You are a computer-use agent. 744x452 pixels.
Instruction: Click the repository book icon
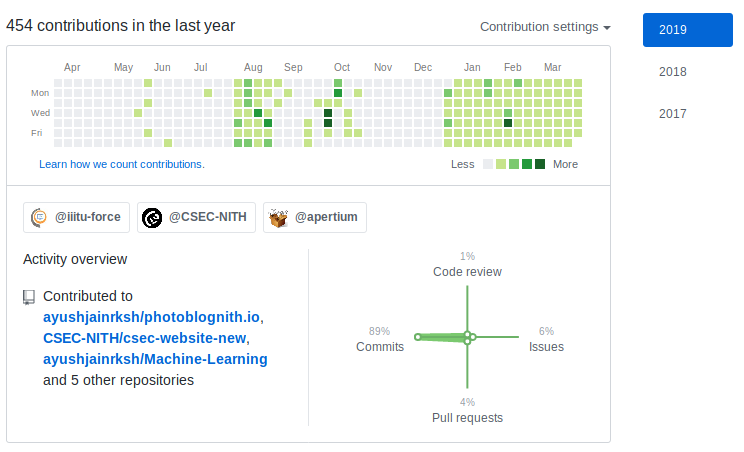(x=29, y=297)
